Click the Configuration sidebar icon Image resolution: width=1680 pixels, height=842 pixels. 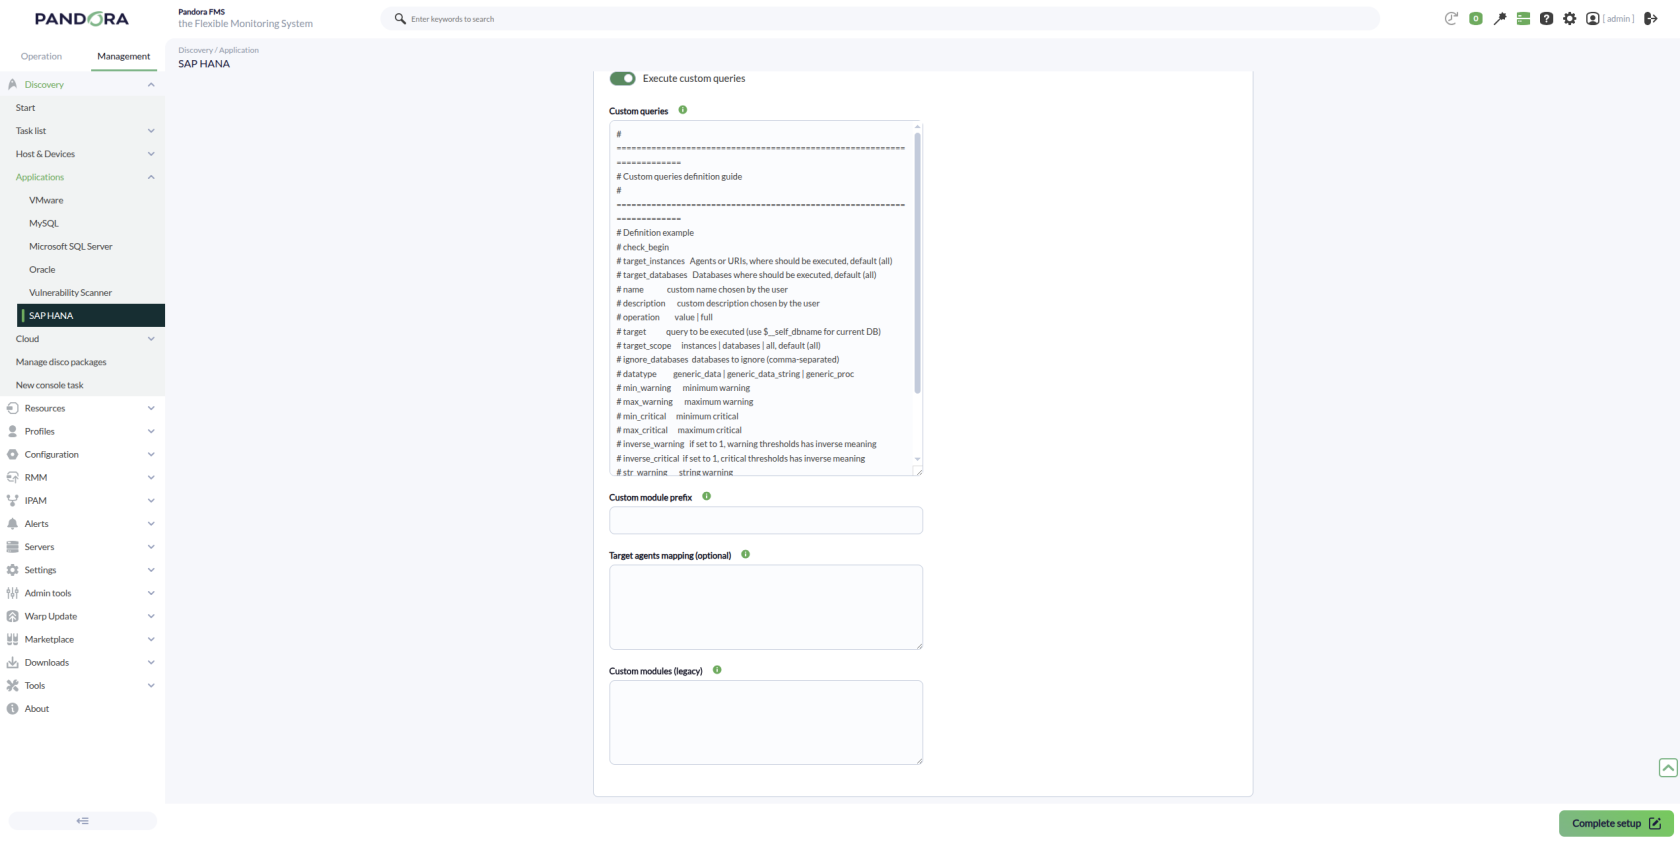pyautogui.click(x=13, y=454)
